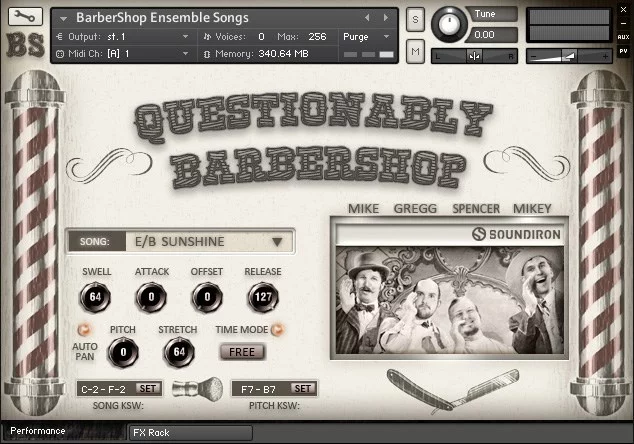Click the C-2 - F-2 range field

[104, 389]
